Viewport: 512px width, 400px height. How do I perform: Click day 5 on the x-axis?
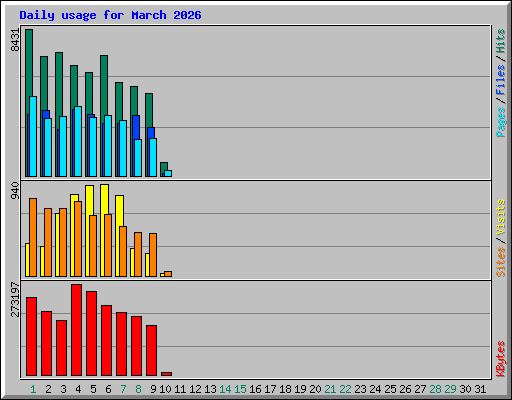pos(93,389)
